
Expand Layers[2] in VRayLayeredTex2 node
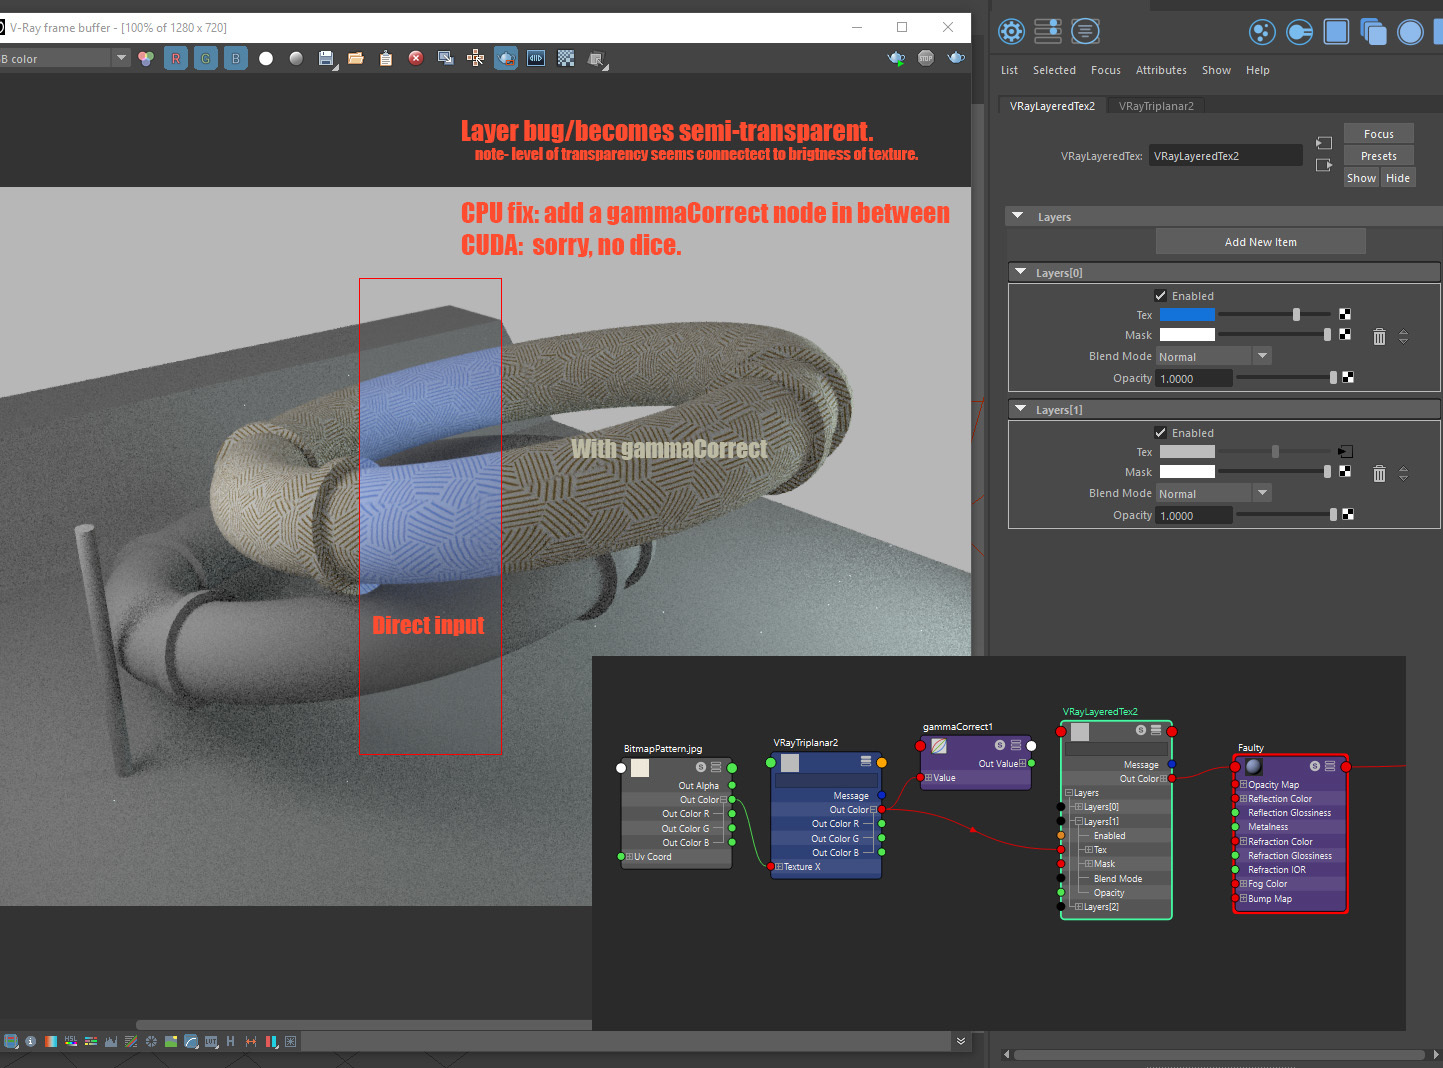(1078, 907)
